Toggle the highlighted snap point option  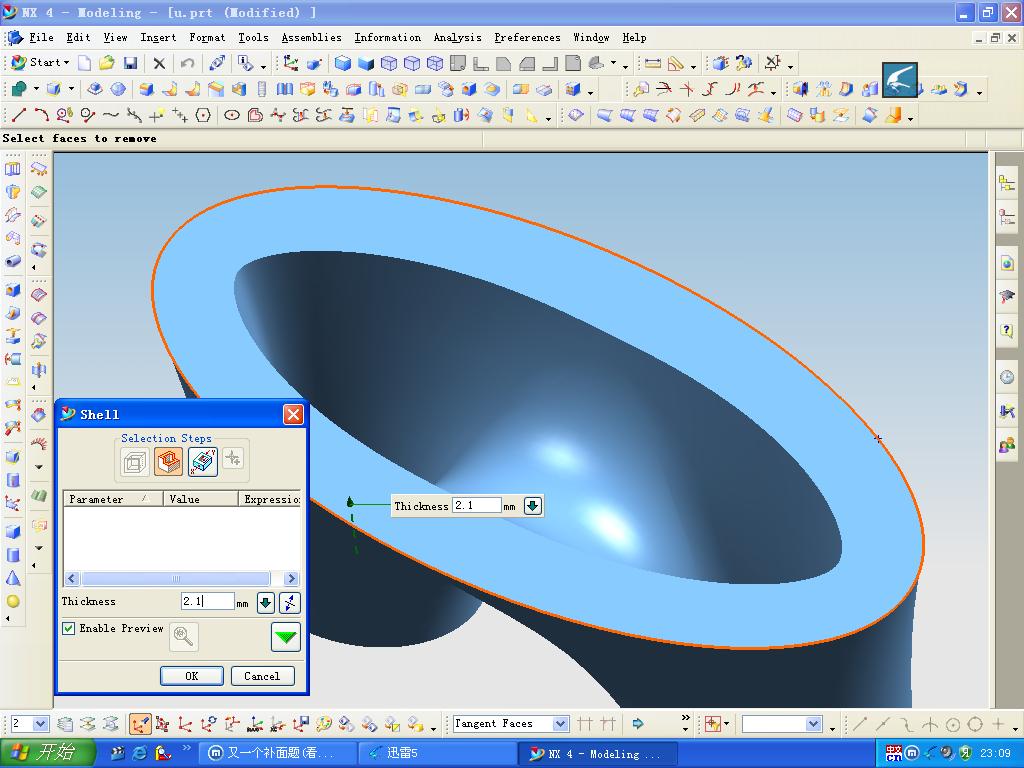coord(139,724)
